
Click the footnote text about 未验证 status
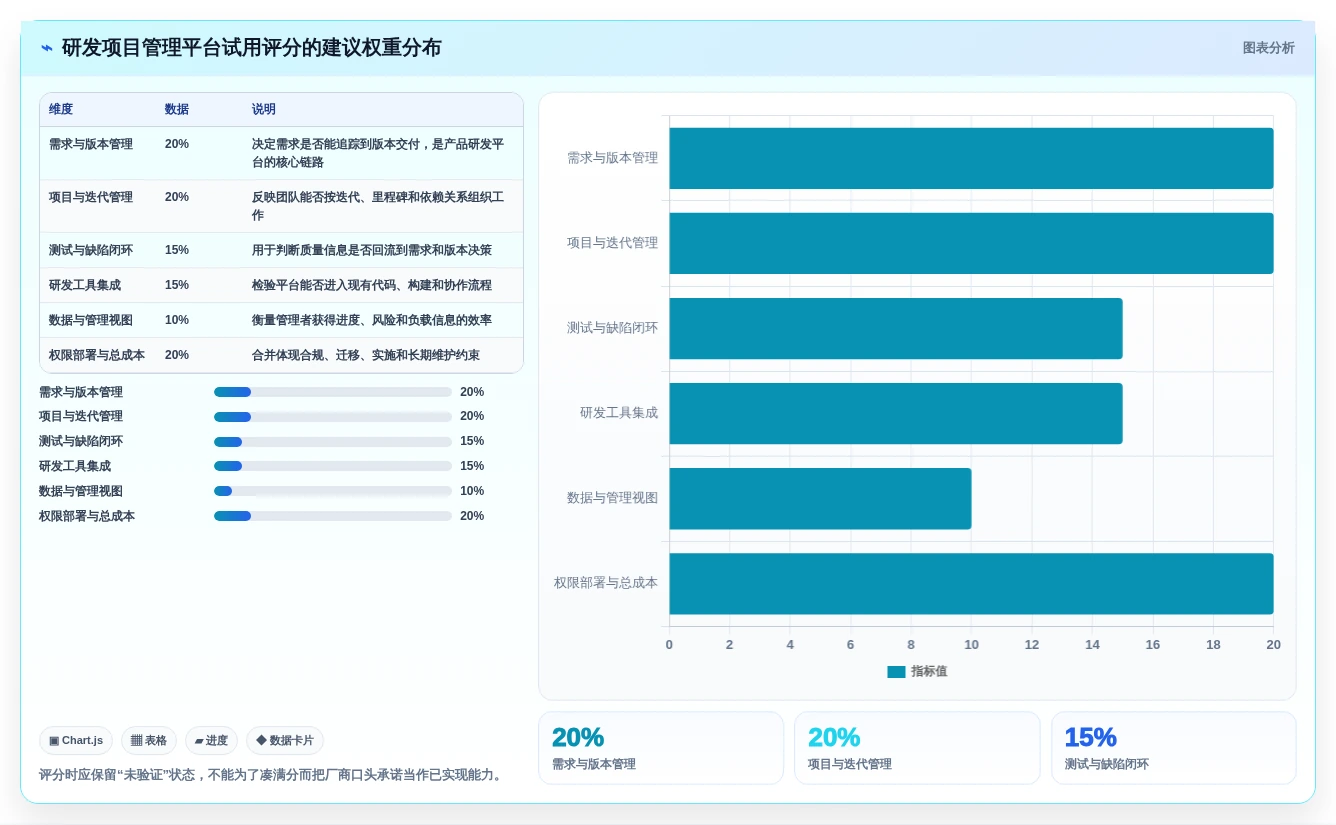pos(273,775)
